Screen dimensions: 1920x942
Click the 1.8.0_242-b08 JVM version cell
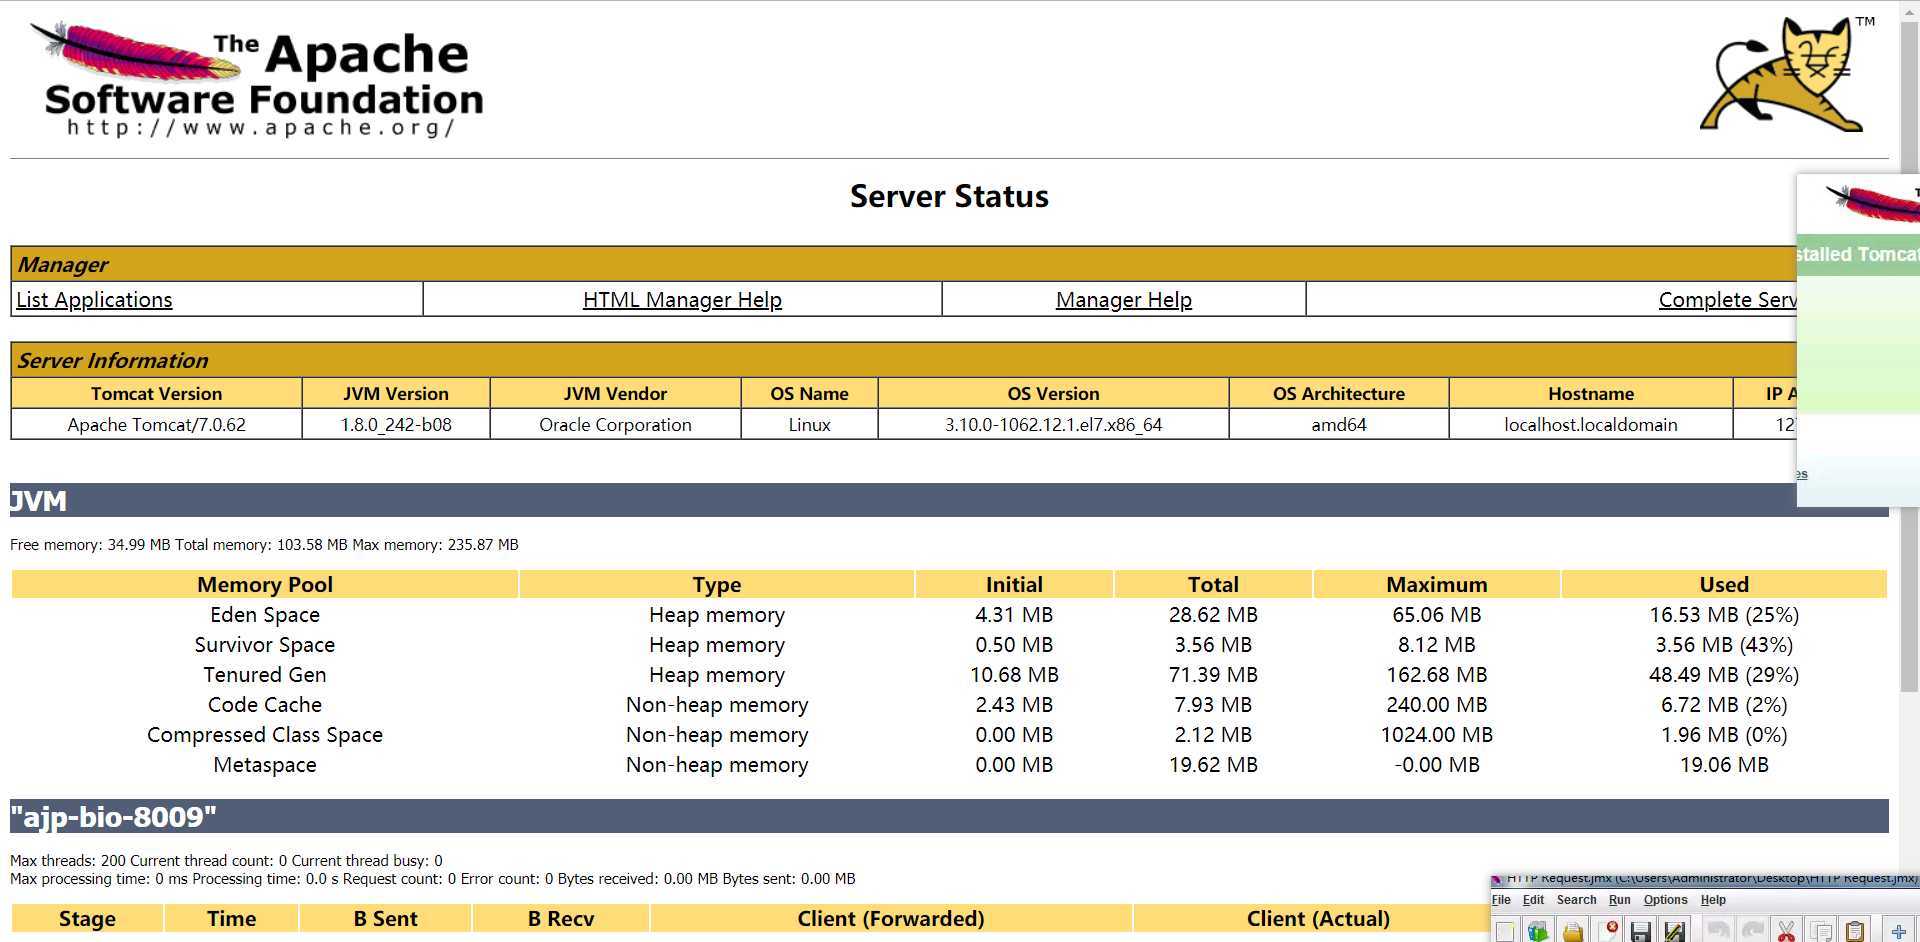point(396,425)
